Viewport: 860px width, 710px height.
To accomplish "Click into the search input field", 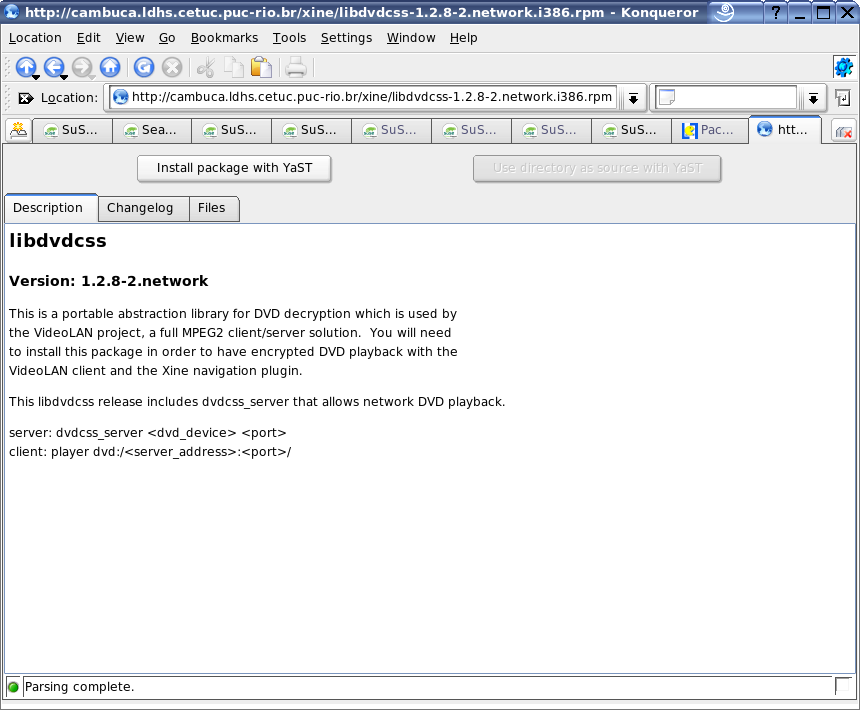I will 726,98.
